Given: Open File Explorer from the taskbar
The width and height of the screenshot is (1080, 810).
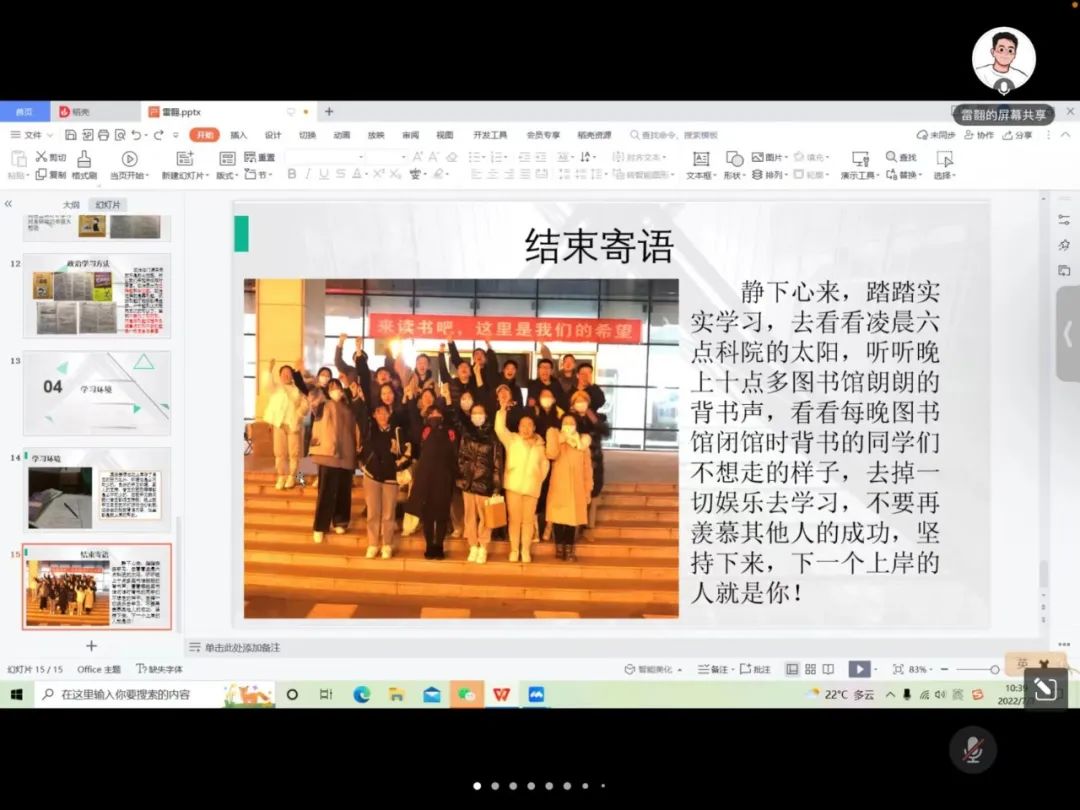Looking at the screenshot, I should pyautogui.click(x=396, y=694).
